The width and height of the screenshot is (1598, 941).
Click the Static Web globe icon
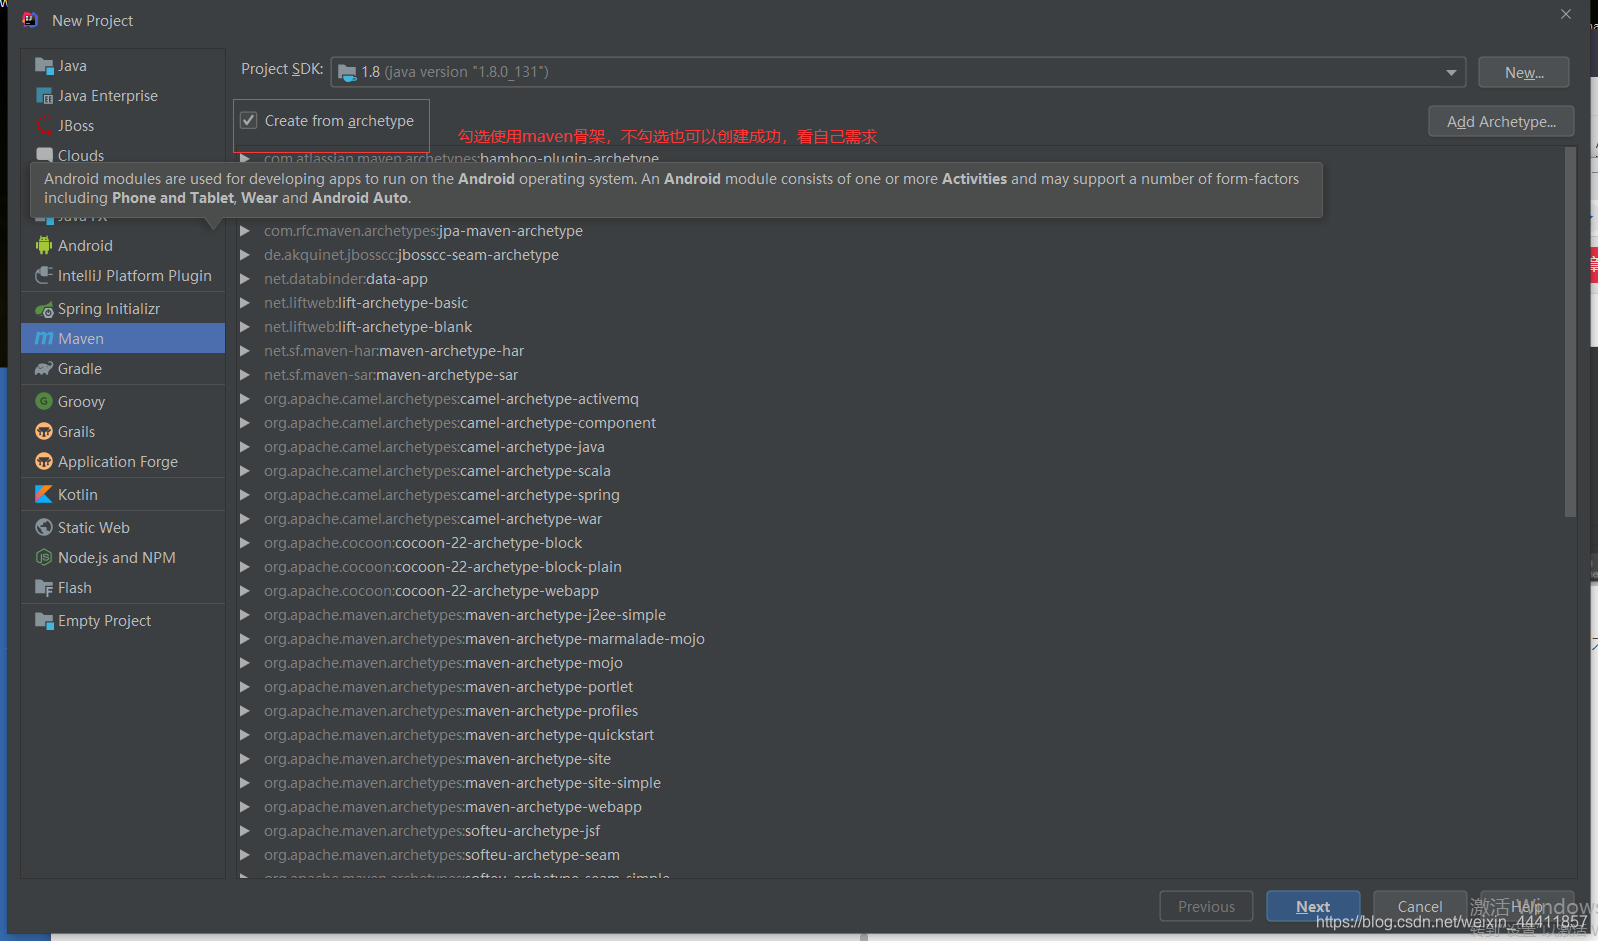click(44, 528)
